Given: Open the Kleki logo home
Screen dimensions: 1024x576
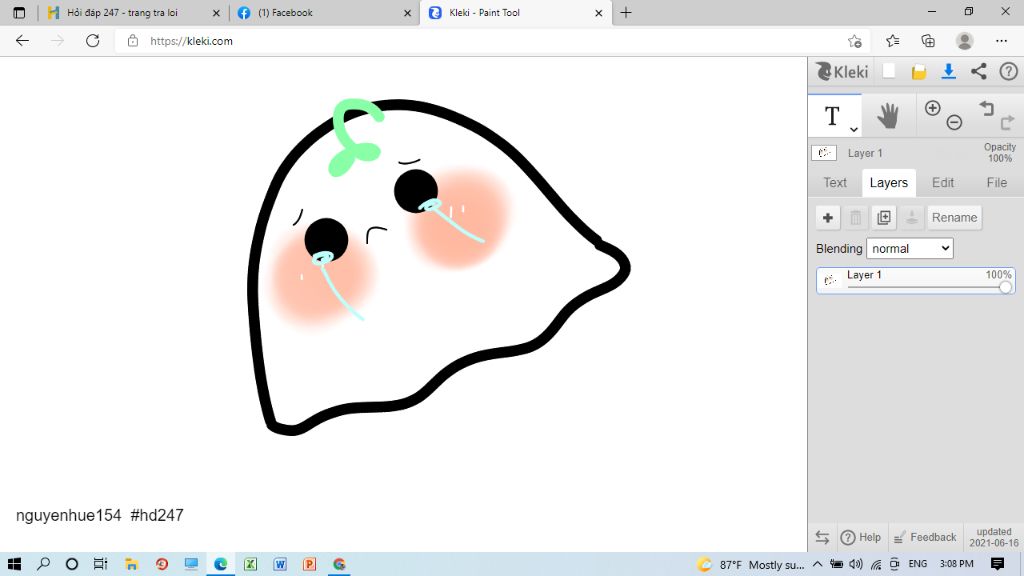Looking at the screenshot, I should point(842,71).
